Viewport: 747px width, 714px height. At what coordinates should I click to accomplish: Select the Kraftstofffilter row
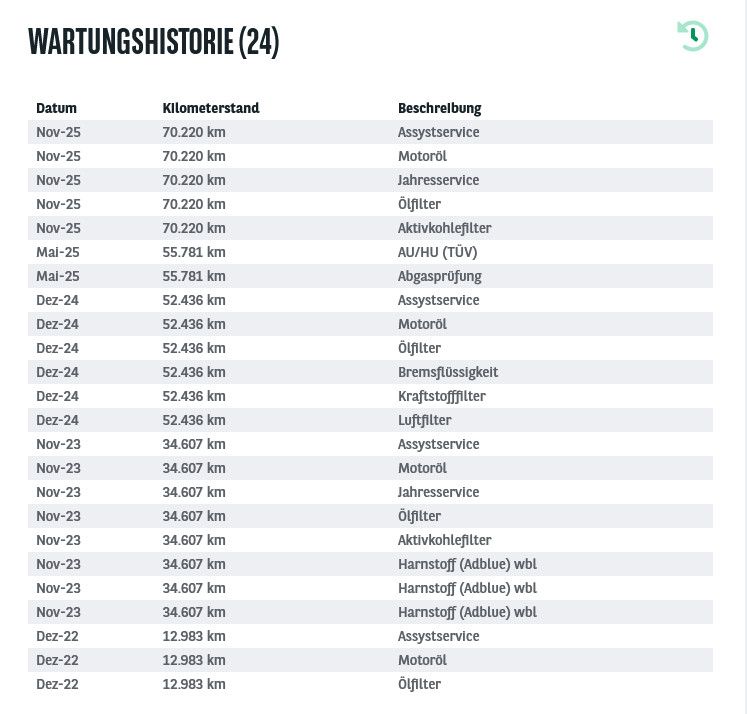[x=370, y=396]
